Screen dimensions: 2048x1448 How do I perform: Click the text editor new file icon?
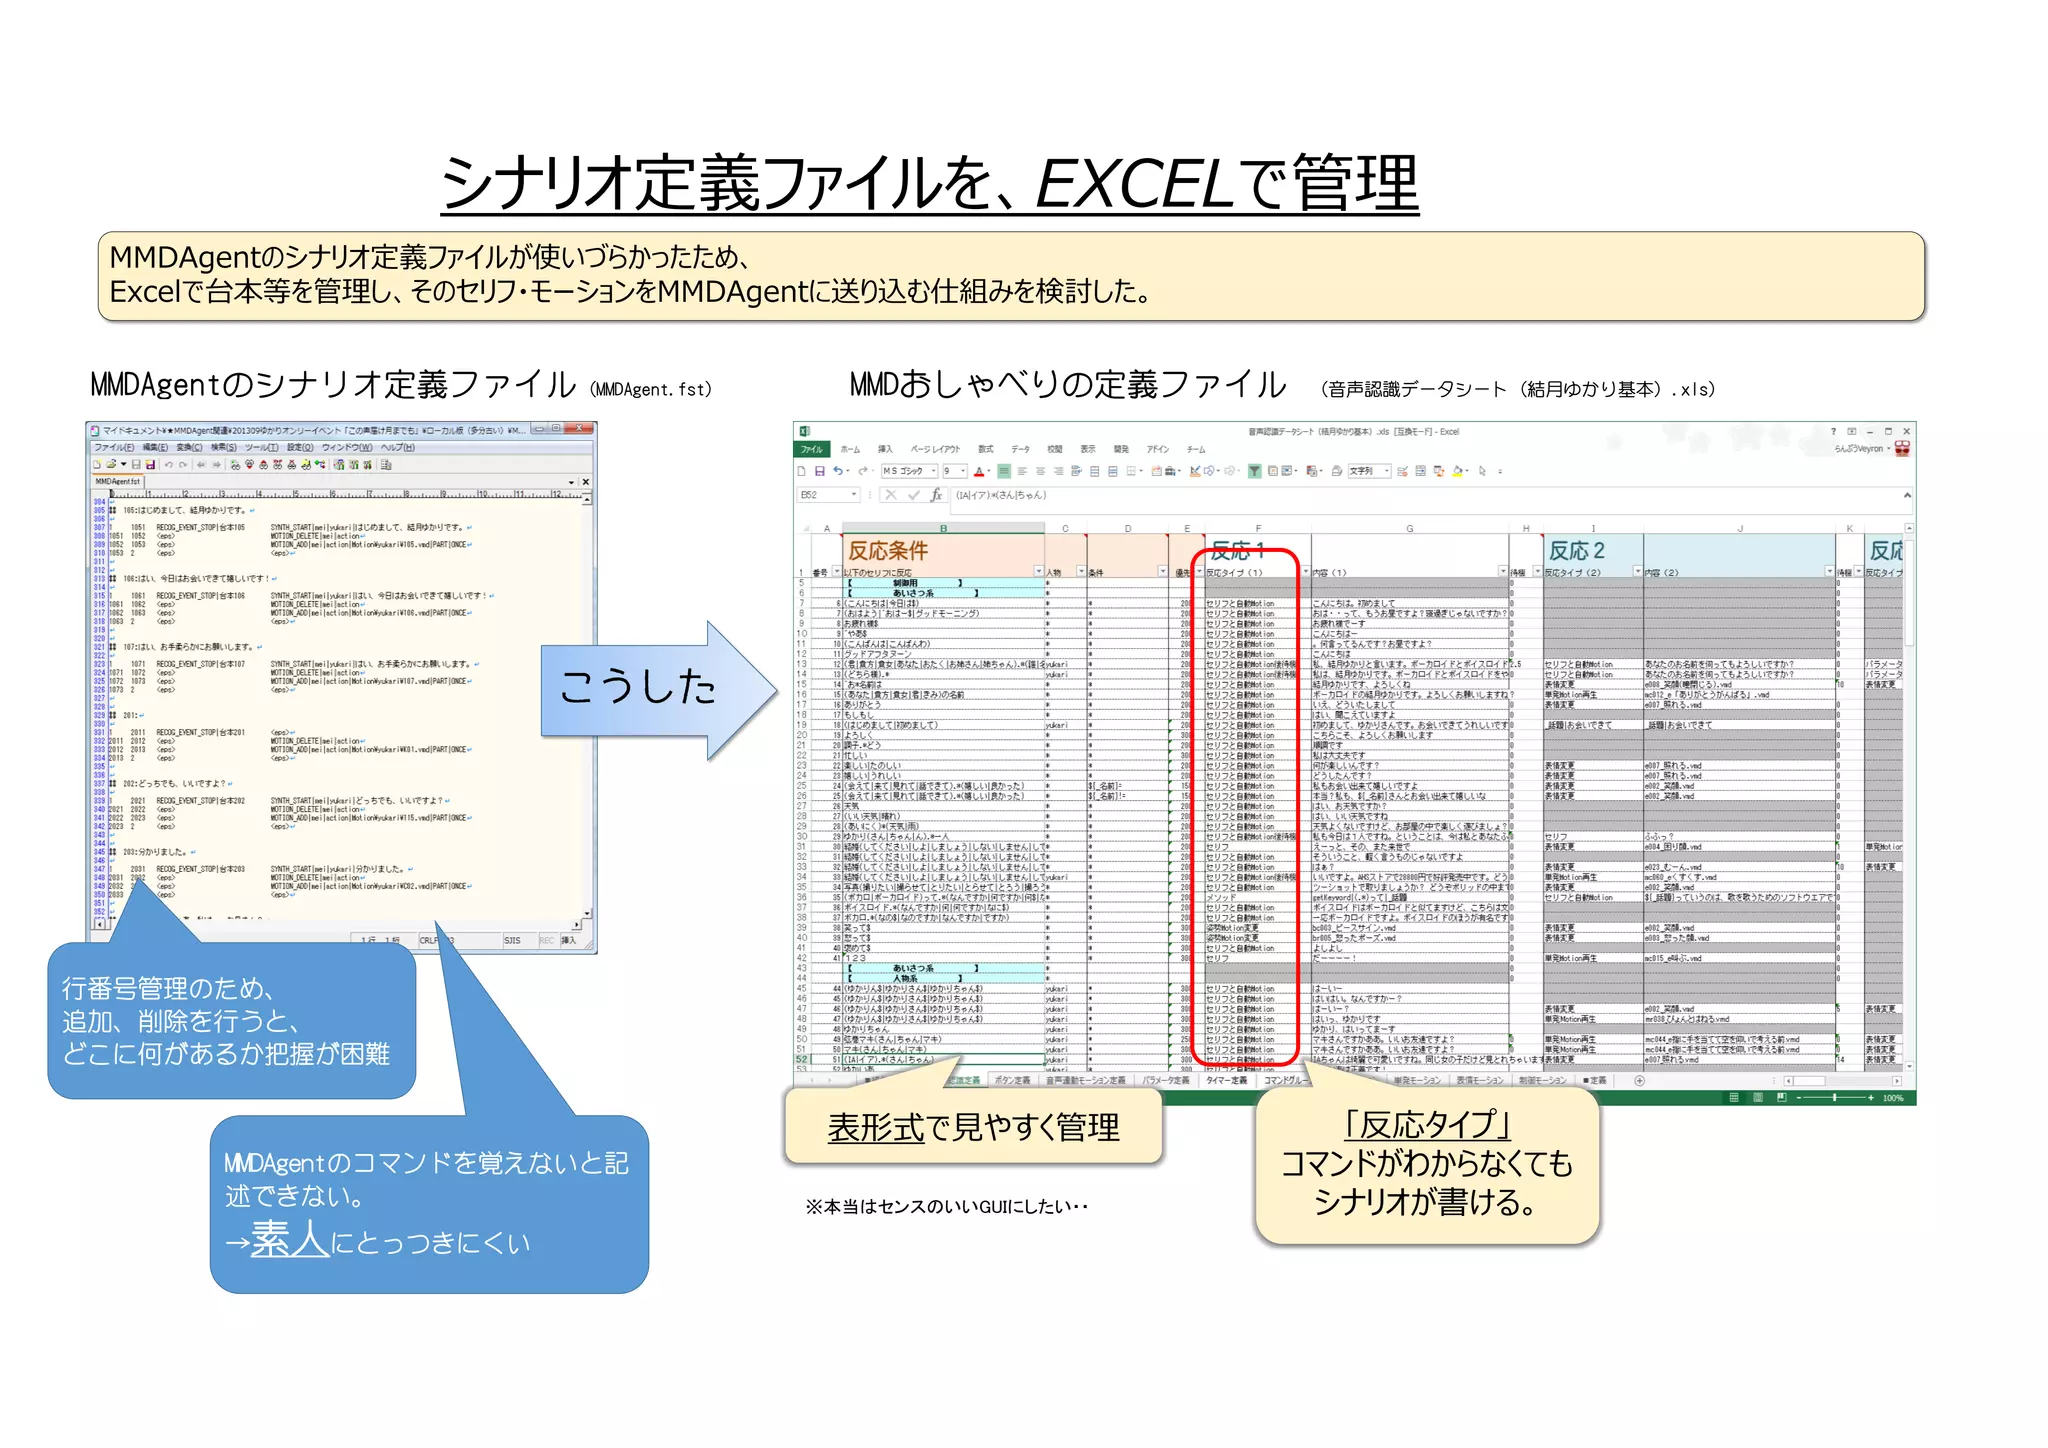click(97, 465)
